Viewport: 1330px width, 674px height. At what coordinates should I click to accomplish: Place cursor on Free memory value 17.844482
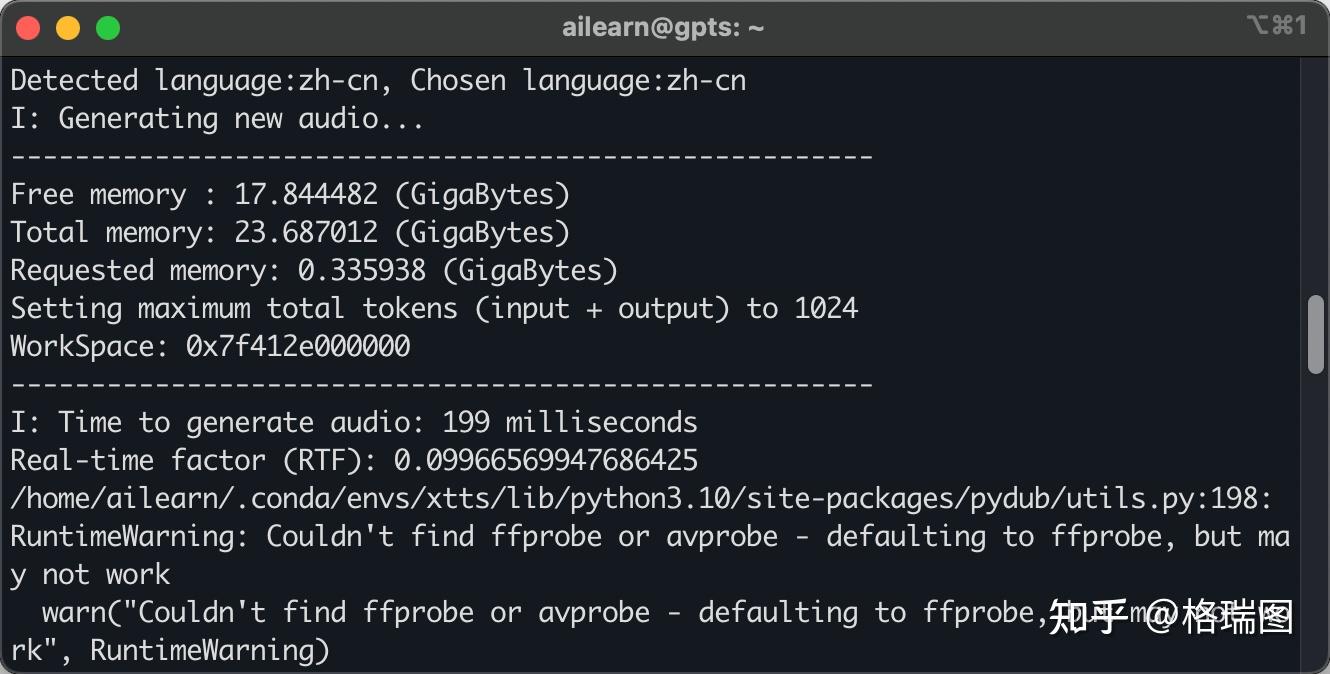point(306,194)
